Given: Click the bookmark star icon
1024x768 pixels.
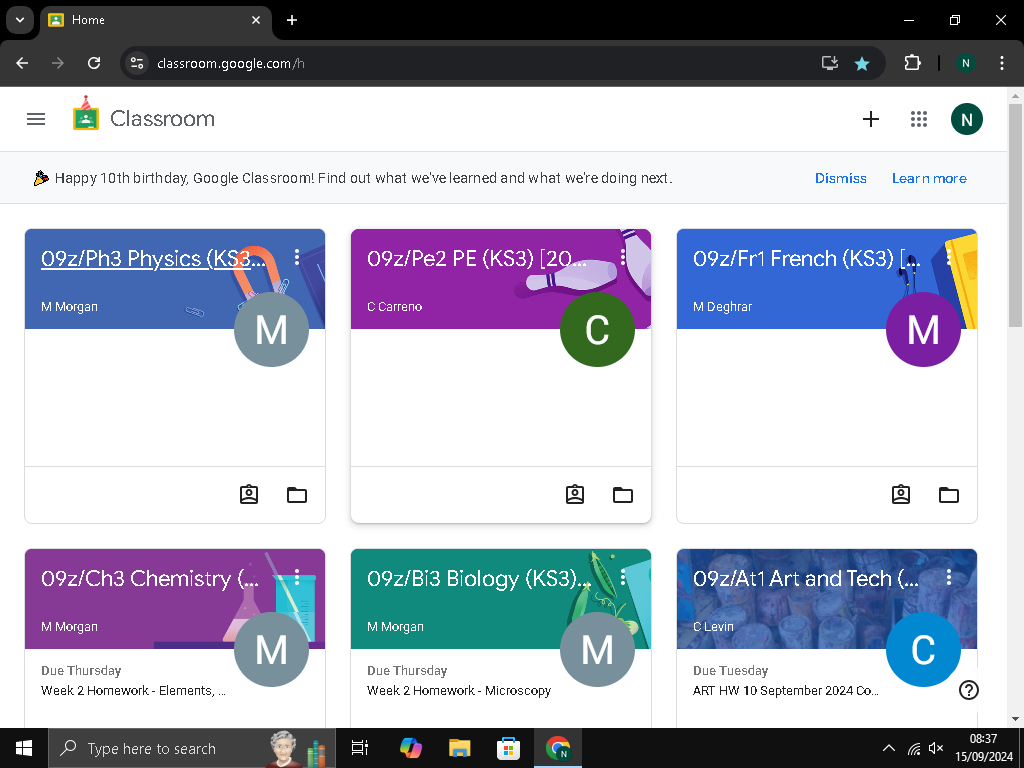Looking at the screenshot, I should (x=862, y=63).
